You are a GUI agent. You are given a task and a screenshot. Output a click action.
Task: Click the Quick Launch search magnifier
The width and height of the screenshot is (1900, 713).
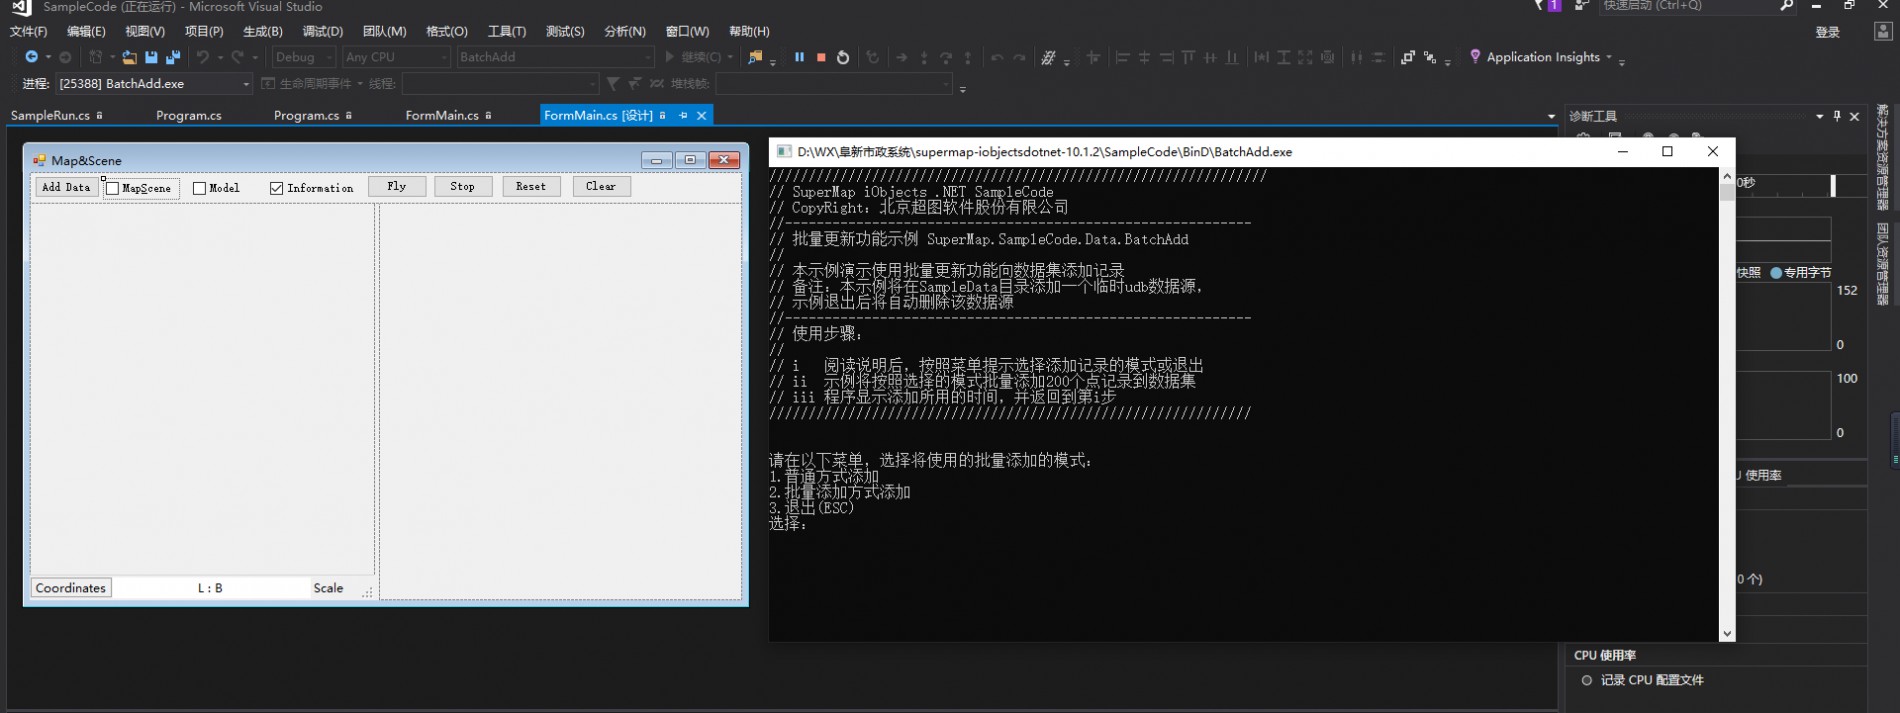tap(1787, 6)
